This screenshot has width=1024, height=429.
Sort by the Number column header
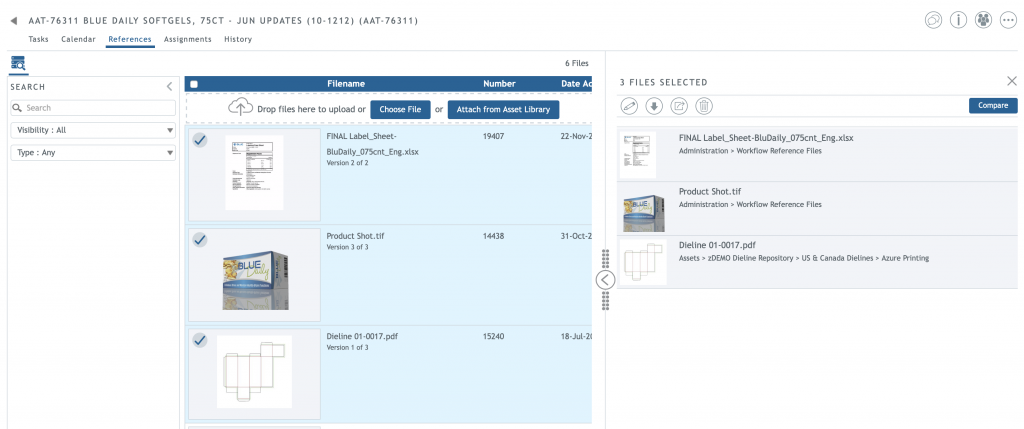499,84
